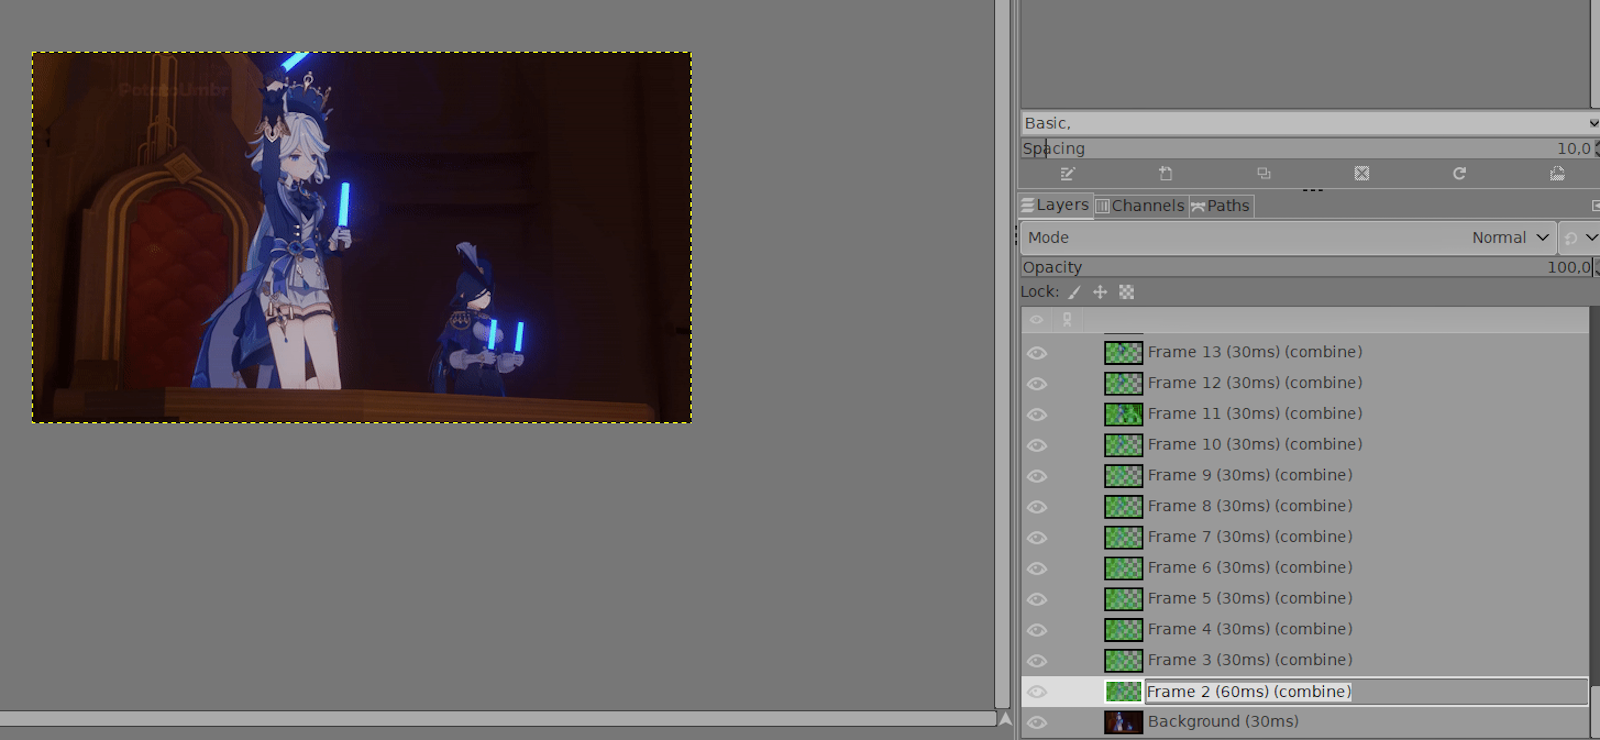
Task: Lock the alpha channel of the layer
Action: click(1127, 292)
